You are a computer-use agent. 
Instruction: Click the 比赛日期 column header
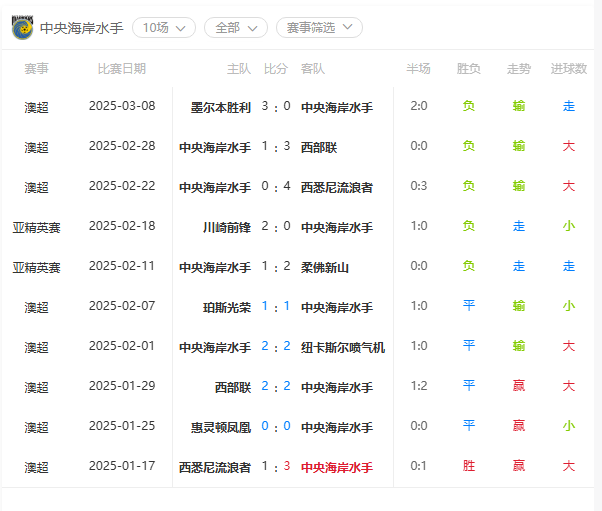coord(122,69)
